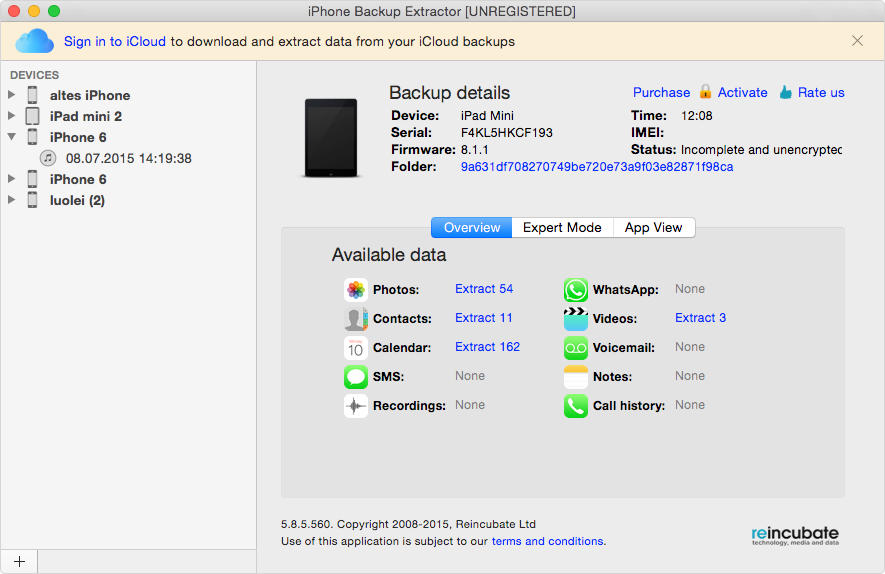Viewport: 885px width, 574px height.
Task: Click the Activate lock icon
Action: pos(705,91)
